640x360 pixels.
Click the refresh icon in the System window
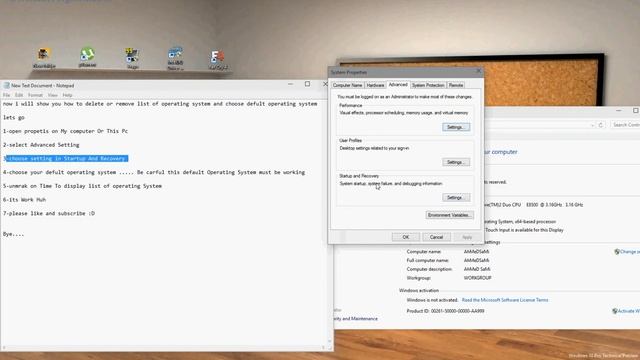600,125
